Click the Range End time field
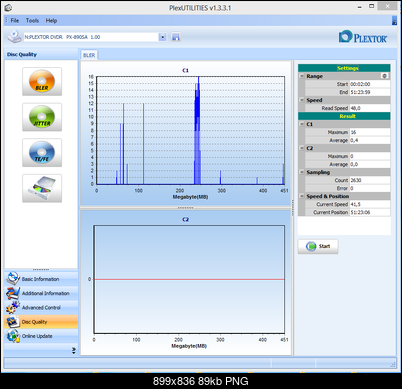 click(369, 92)
